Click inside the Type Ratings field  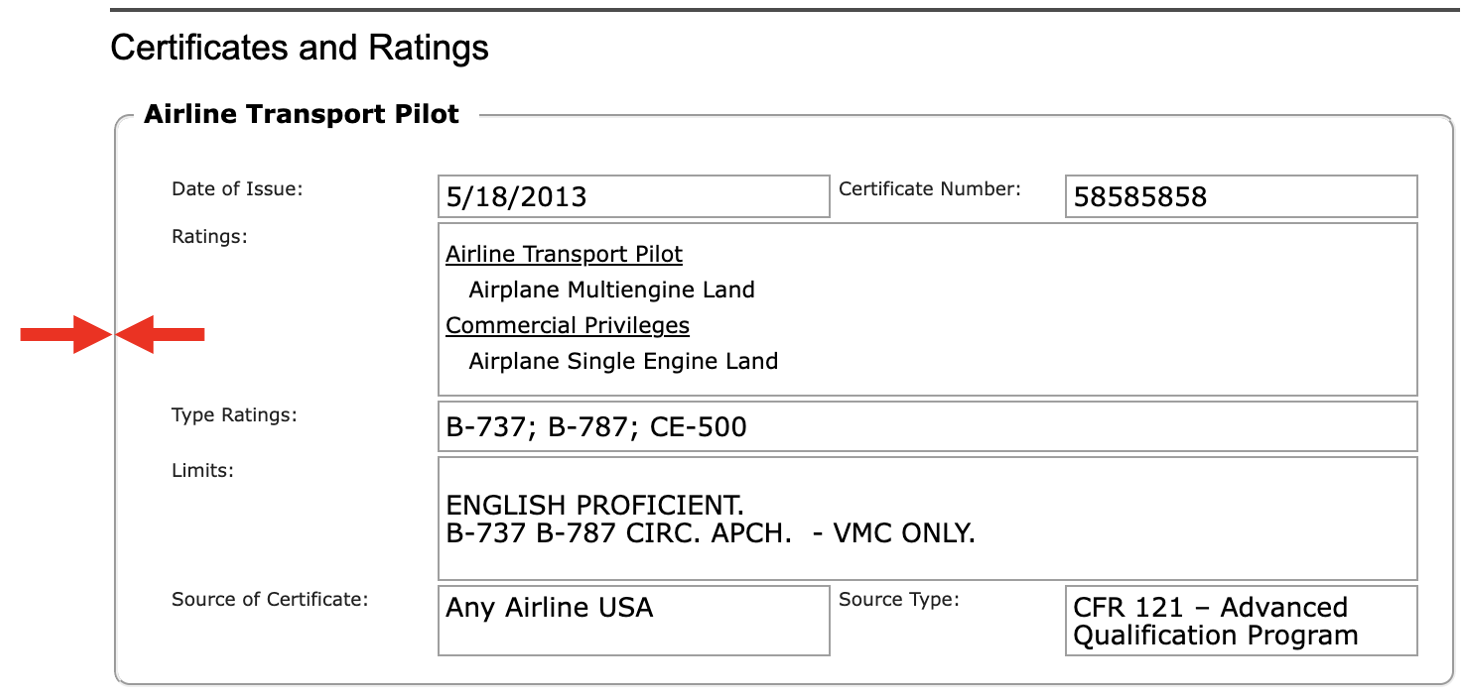click(928, 426)
